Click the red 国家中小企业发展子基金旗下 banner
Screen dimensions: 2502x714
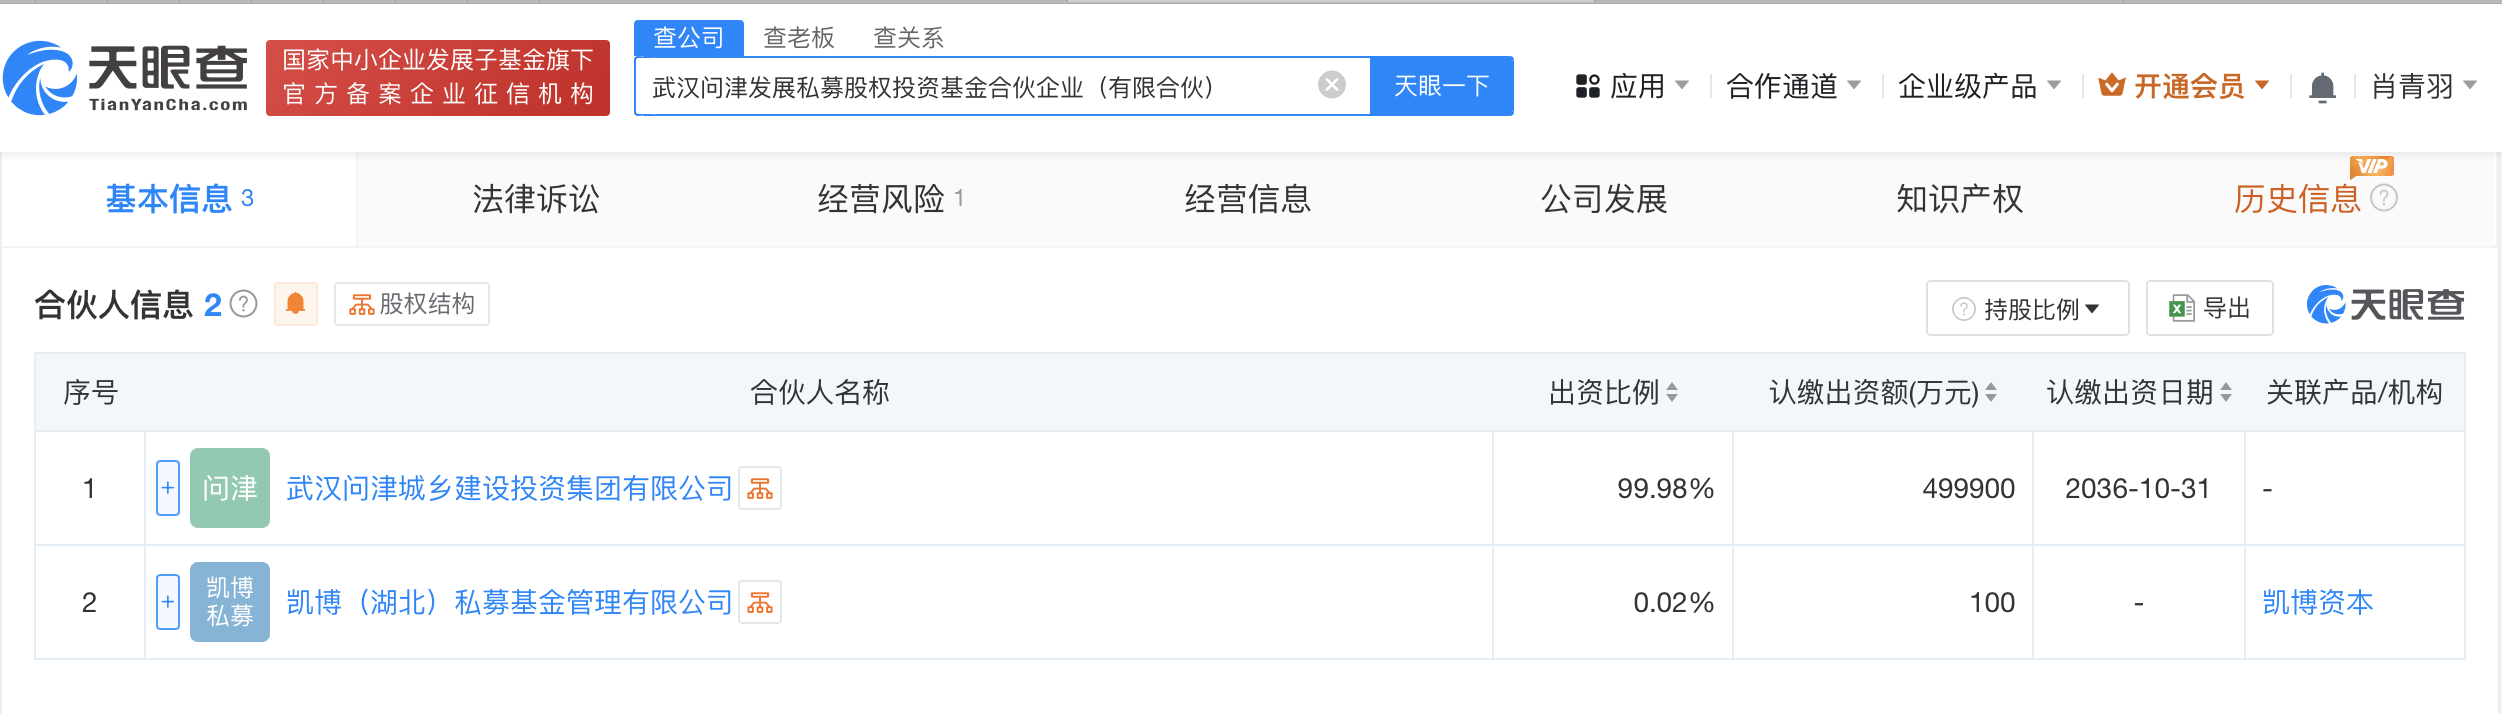point(438,78)
